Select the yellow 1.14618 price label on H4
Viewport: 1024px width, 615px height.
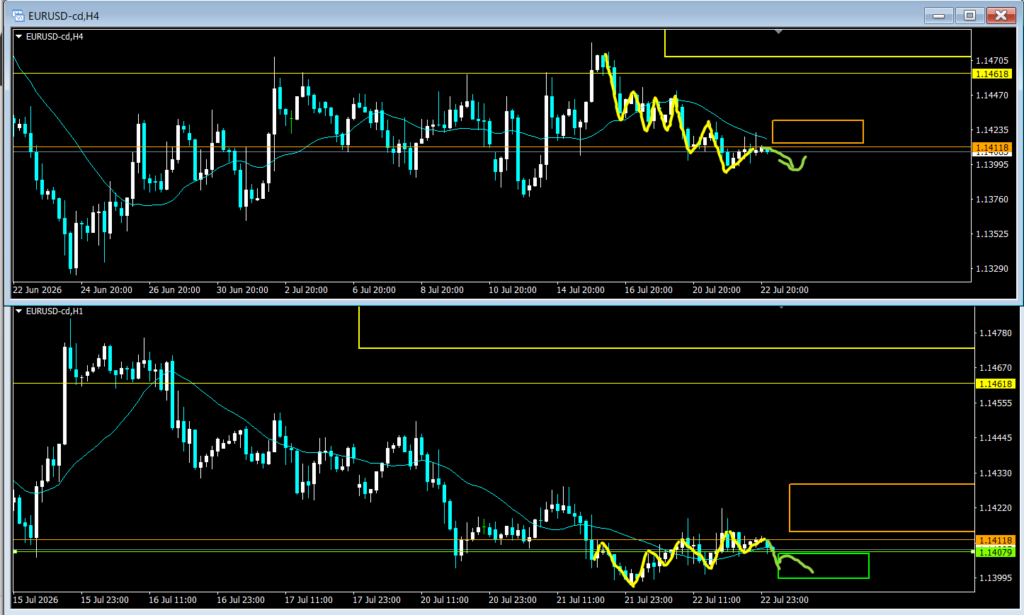click(992, 74)
